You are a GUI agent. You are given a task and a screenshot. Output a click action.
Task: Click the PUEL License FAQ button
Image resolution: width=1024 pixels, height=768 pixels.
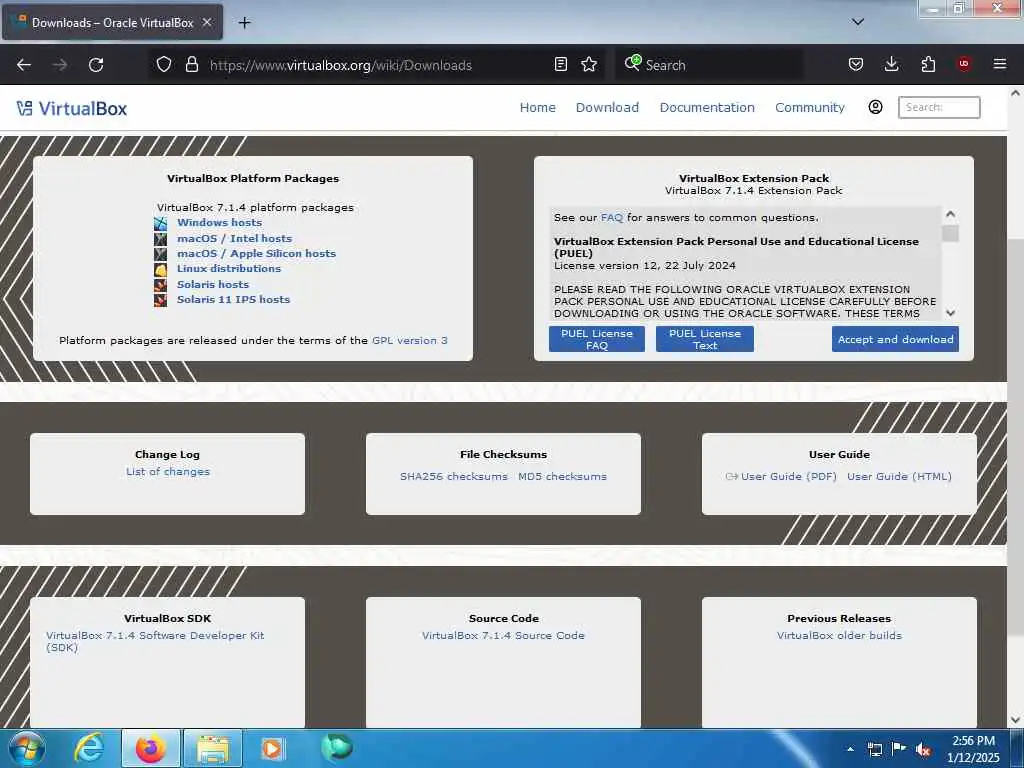tap(597, 339)
